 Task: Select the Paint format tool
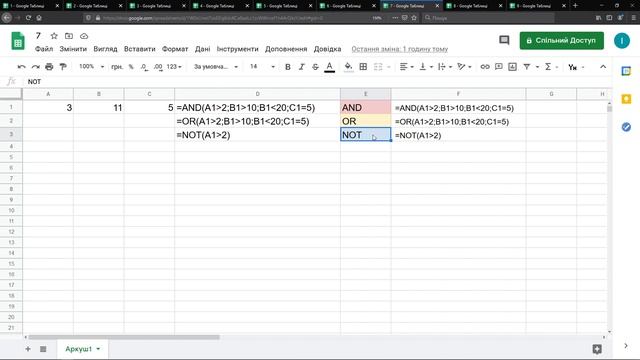click(63, 67)
